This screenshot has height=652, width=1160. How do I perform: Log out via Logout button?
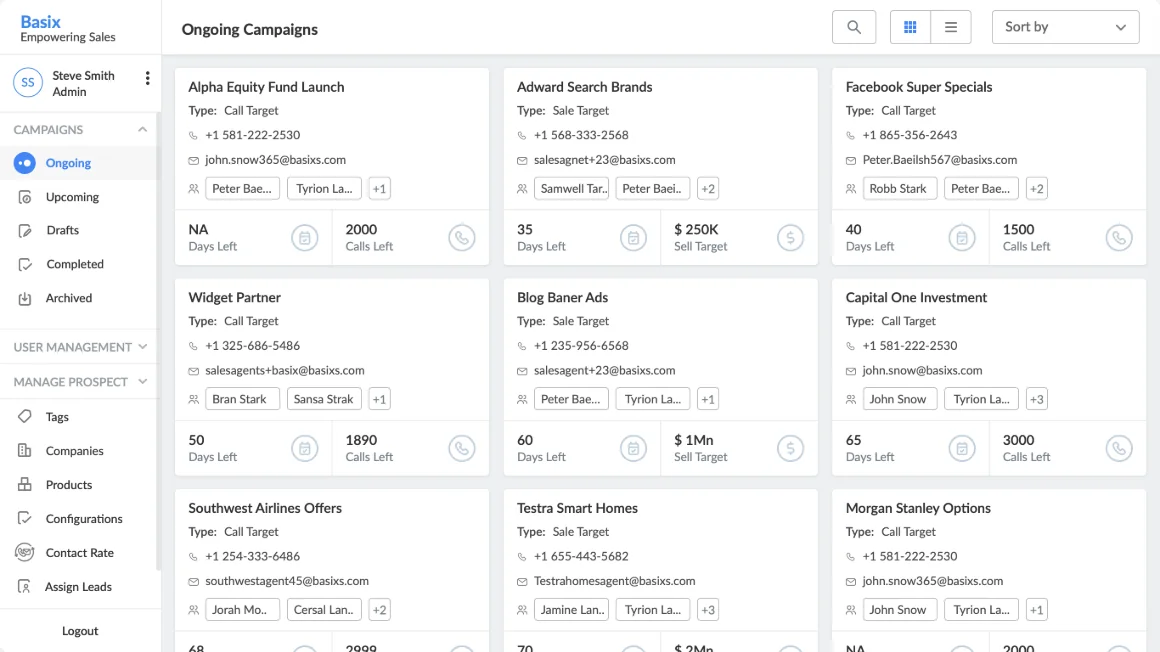tap(80, 631)
